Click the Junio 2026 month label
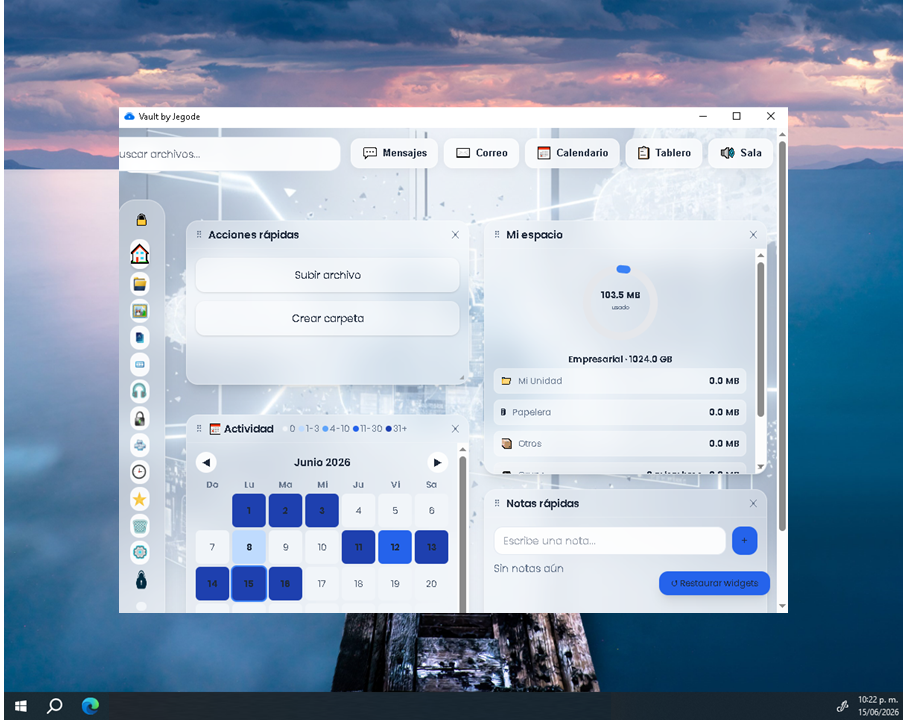The height and width of the screenshot is (720, 907). click(x=322, y=462)
